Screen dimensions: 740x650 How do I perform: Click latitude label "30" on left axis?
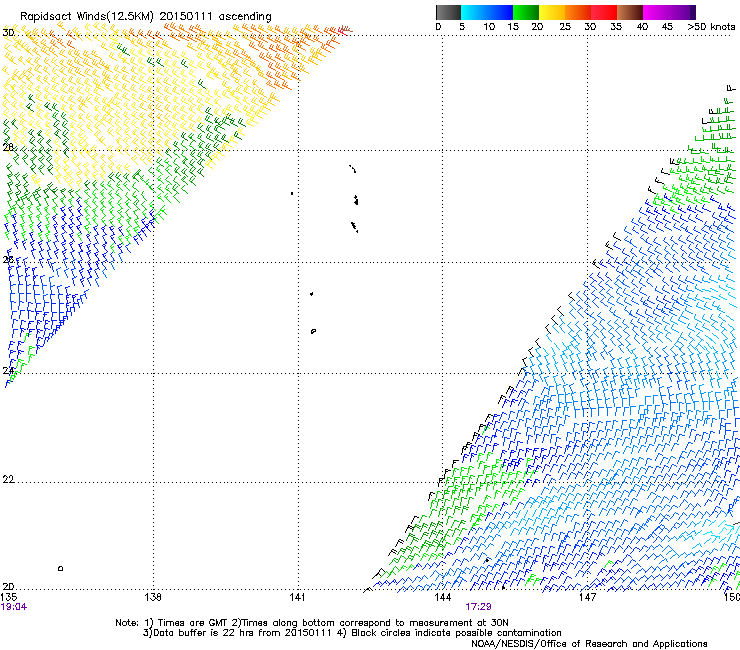pos(8,33)
